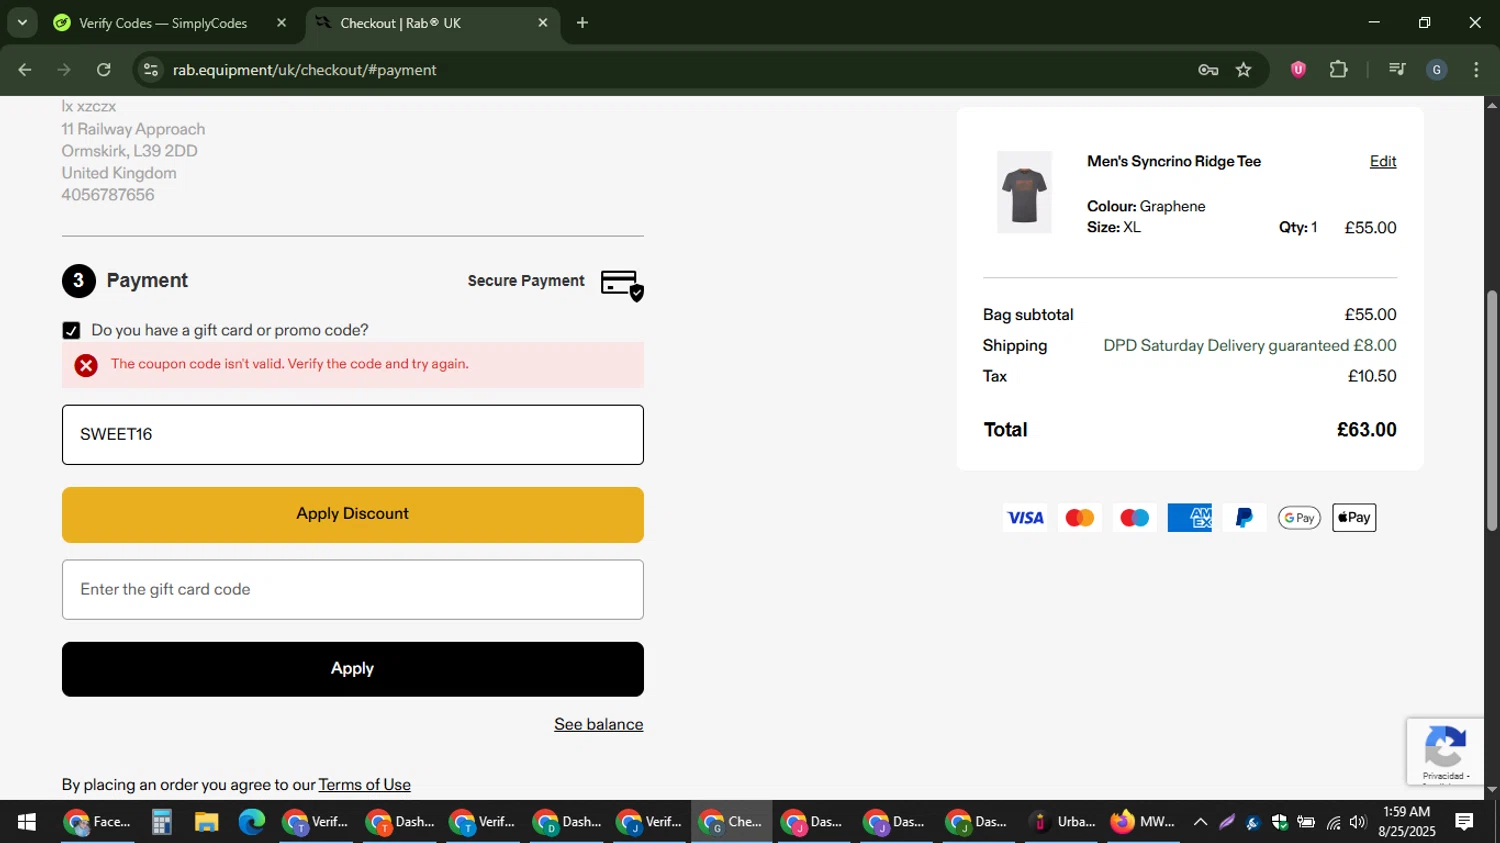
Task: Click the Payment step number 3 badge
Action: (79, 281)
